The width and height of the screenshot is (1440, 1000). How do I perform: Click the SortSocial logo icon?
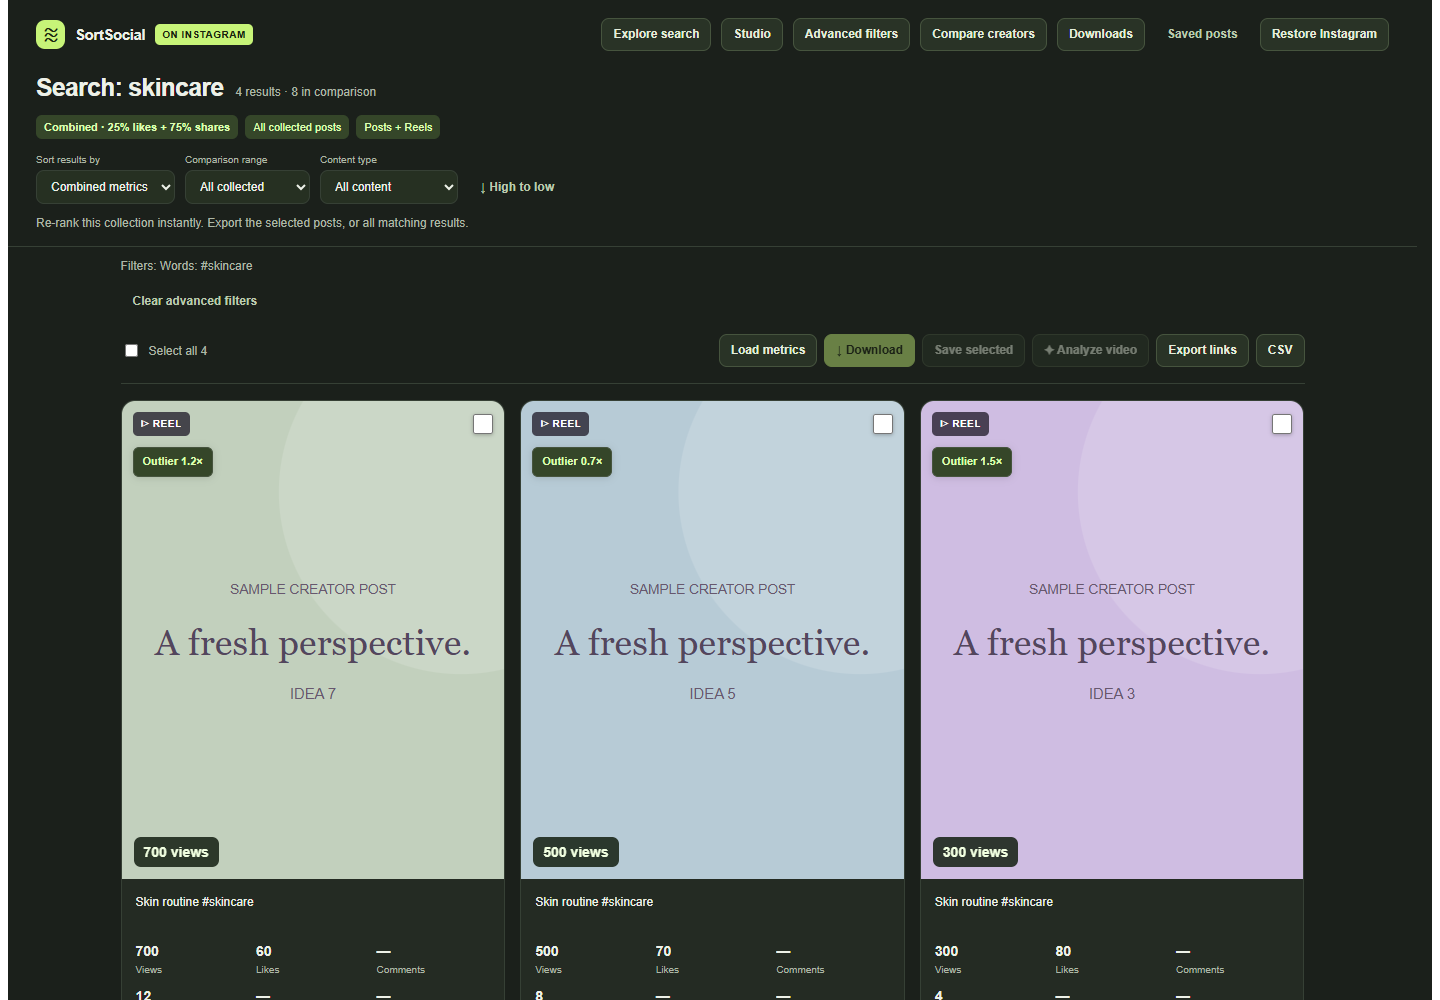[x=50, y=34]
